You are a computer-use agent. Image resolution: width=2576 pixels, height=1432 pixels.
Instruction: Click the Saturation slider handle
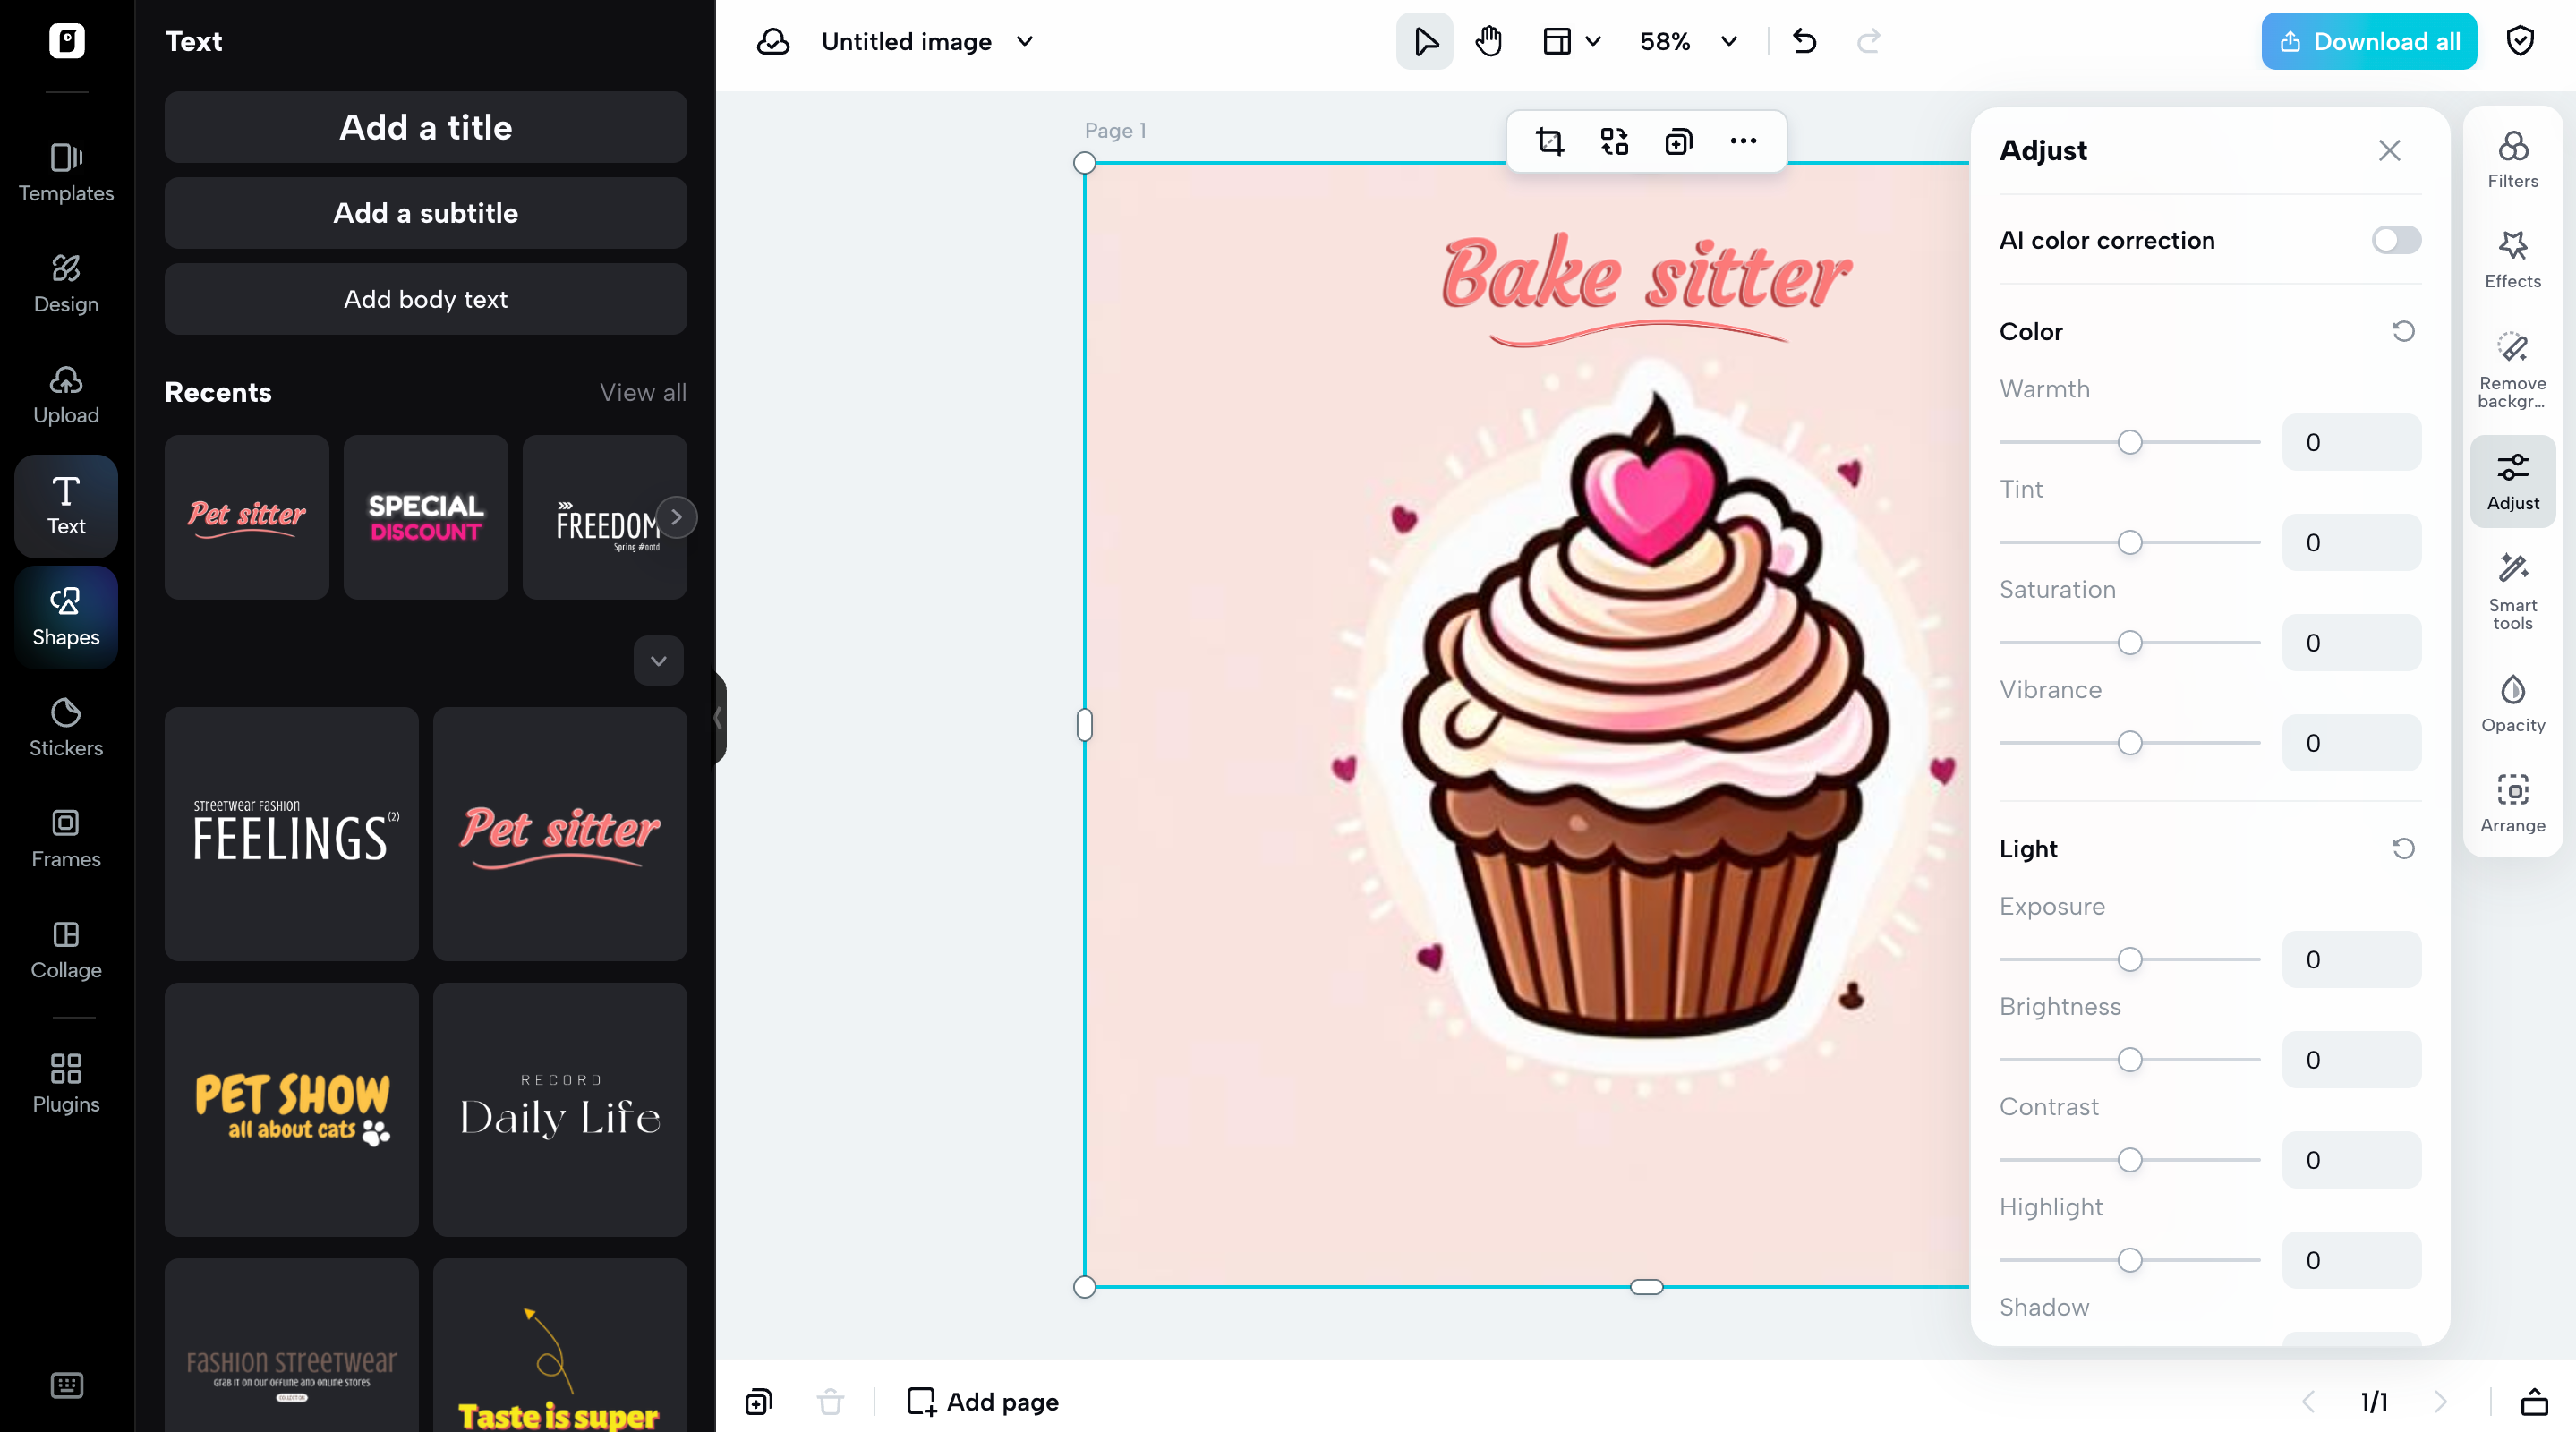[2130, 642]
